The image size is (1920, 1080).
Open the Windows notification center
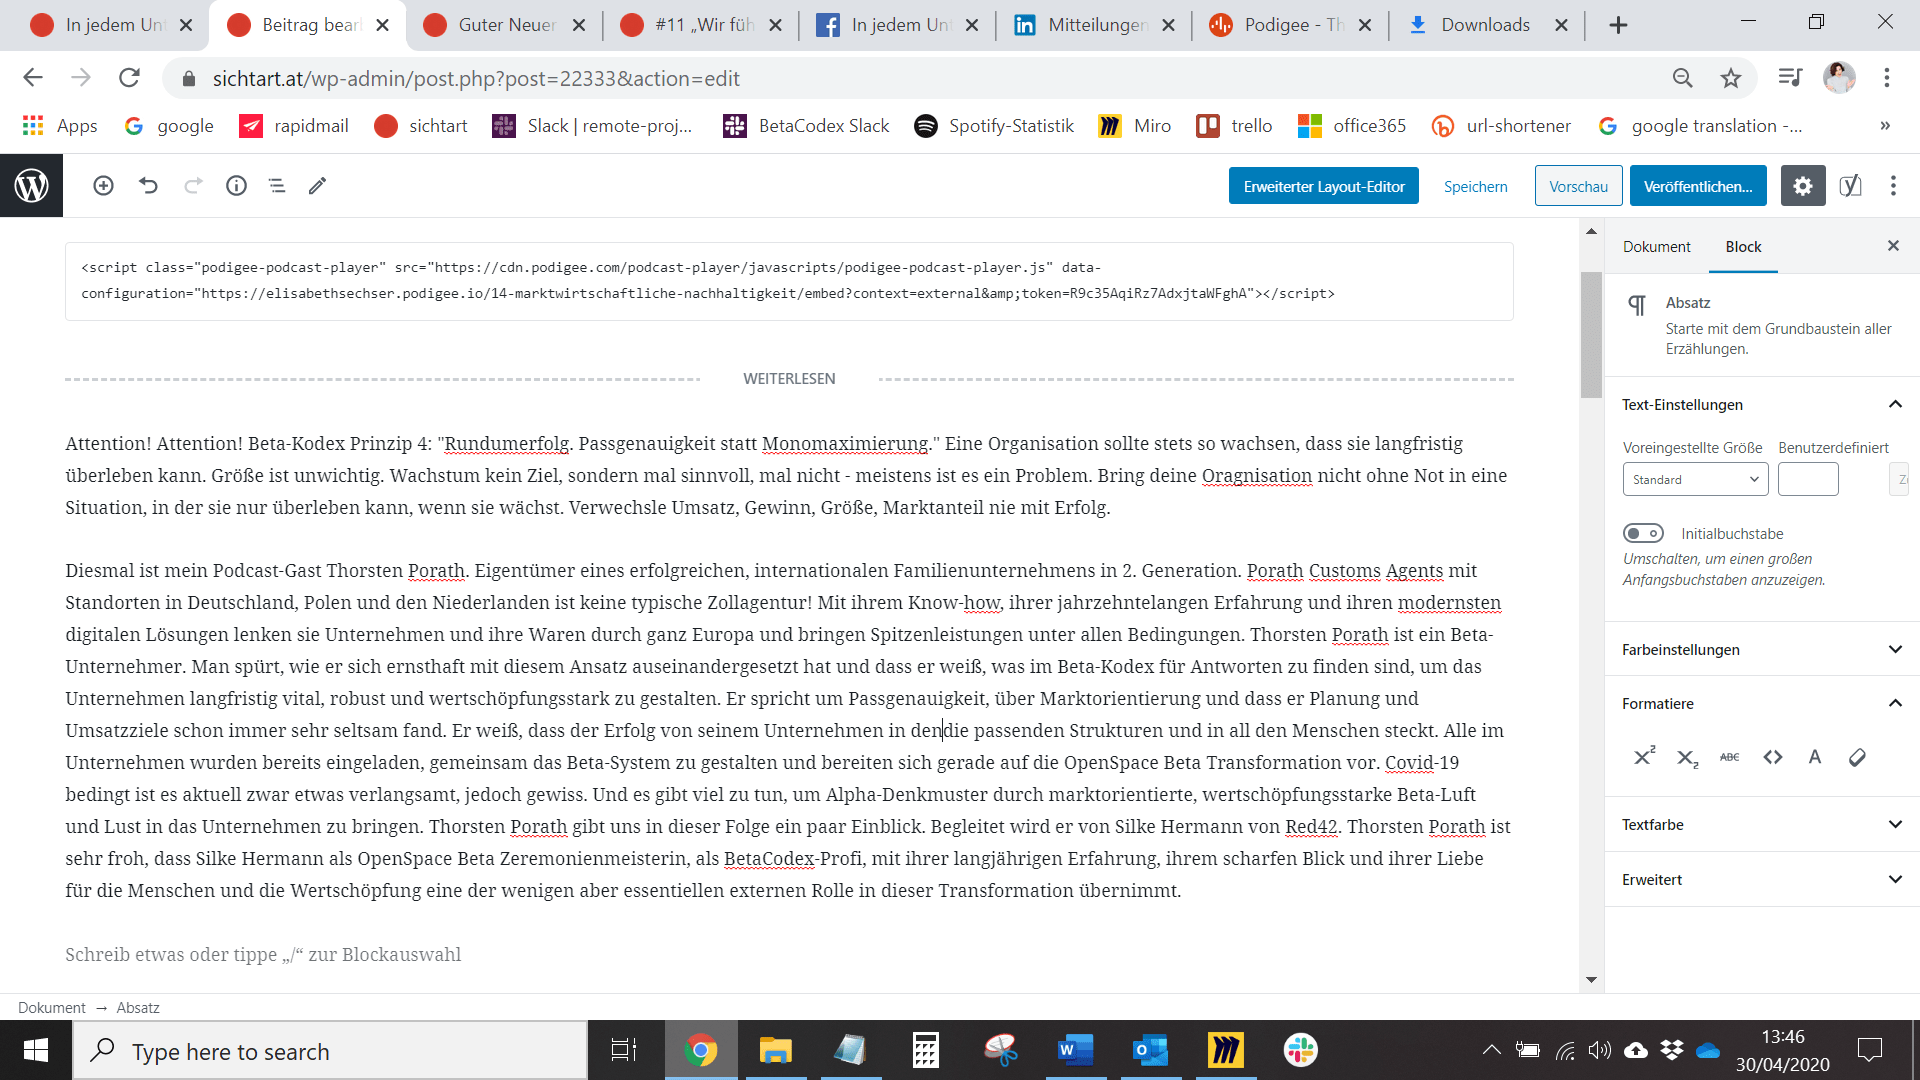click(x=1869, y=1050)
